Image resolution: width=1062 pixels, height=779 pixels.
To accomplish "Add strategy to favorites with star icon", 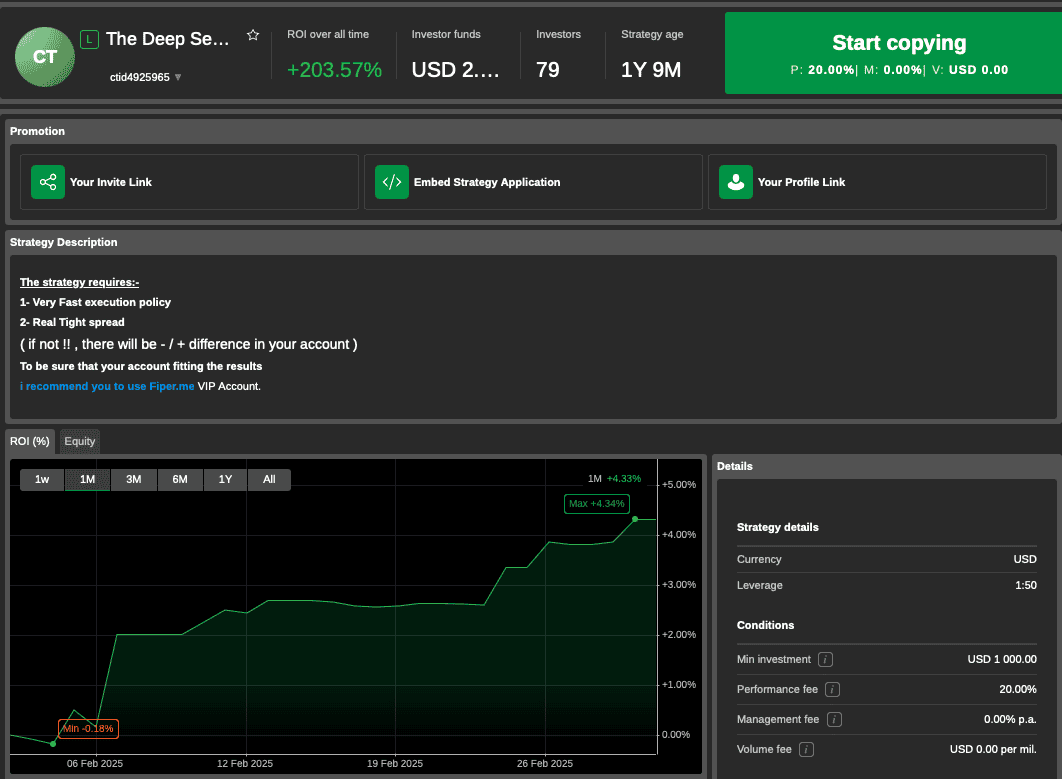I will point(253,35).
